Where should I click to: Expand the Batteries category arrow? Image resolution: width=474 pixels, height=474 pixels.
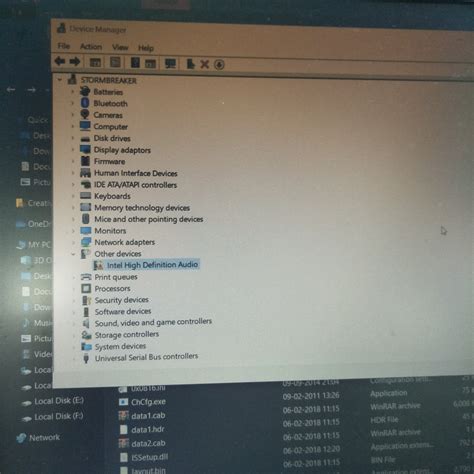coord(73,91)
